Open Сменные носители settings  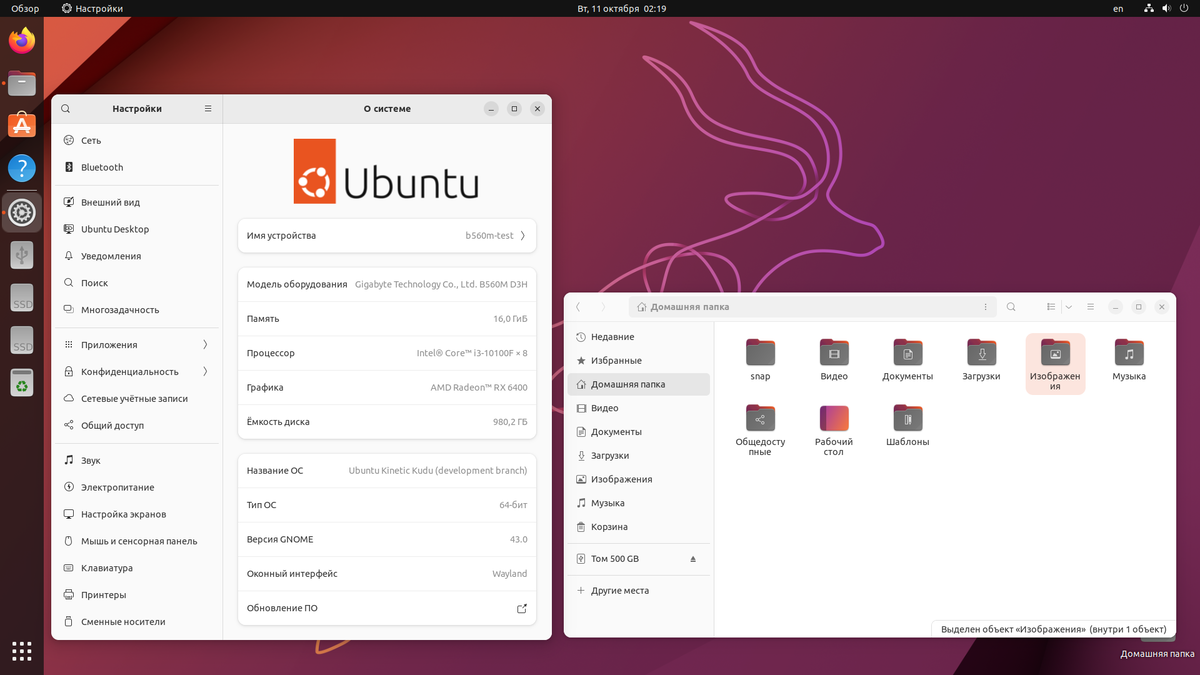pos(137,622)
